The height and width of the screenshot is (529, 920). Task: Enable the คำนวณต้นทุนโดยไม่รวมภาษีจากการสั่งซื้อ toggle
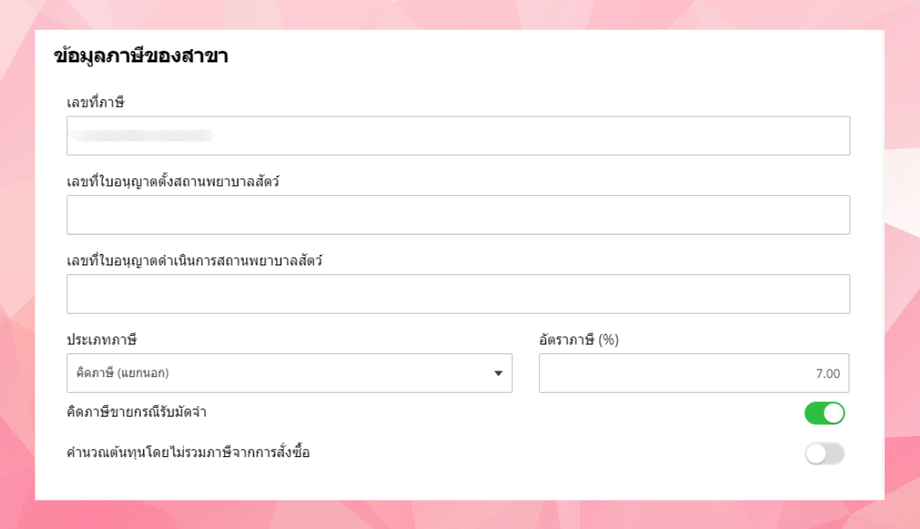824,454
